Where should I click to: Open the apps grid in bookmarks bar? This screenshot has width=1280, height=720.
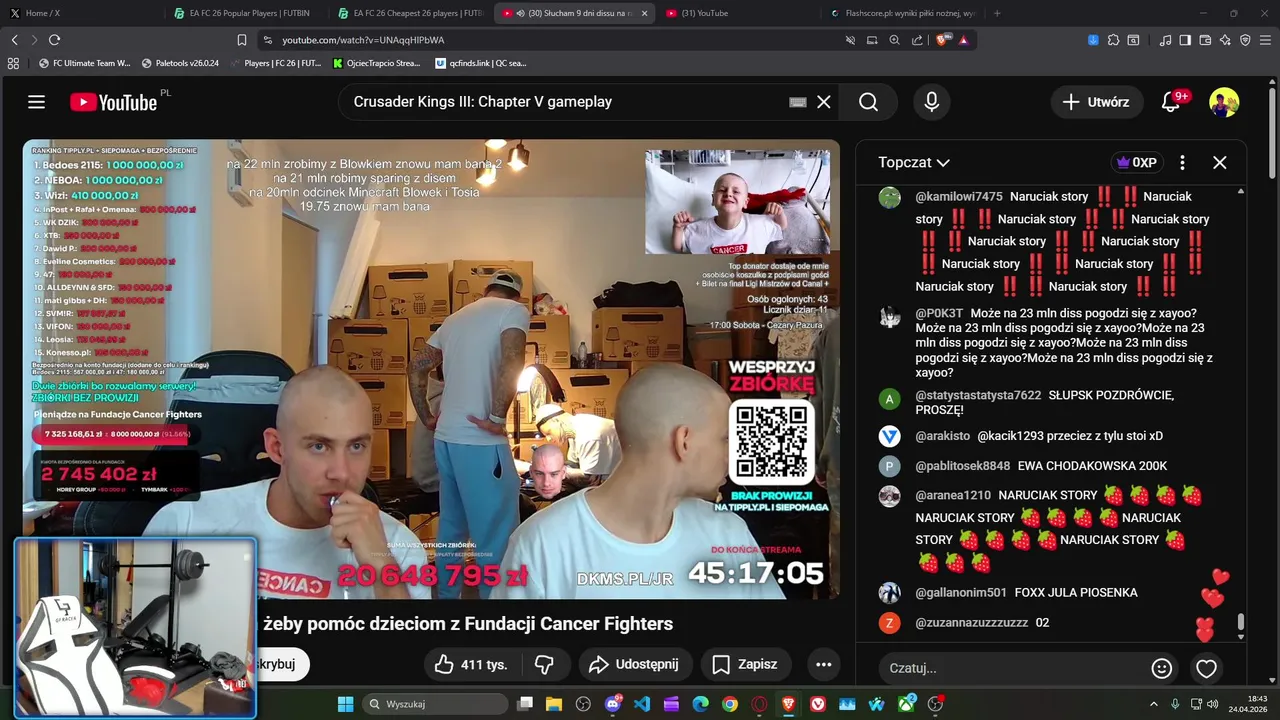pyautogui.click(x=13, y=63)
